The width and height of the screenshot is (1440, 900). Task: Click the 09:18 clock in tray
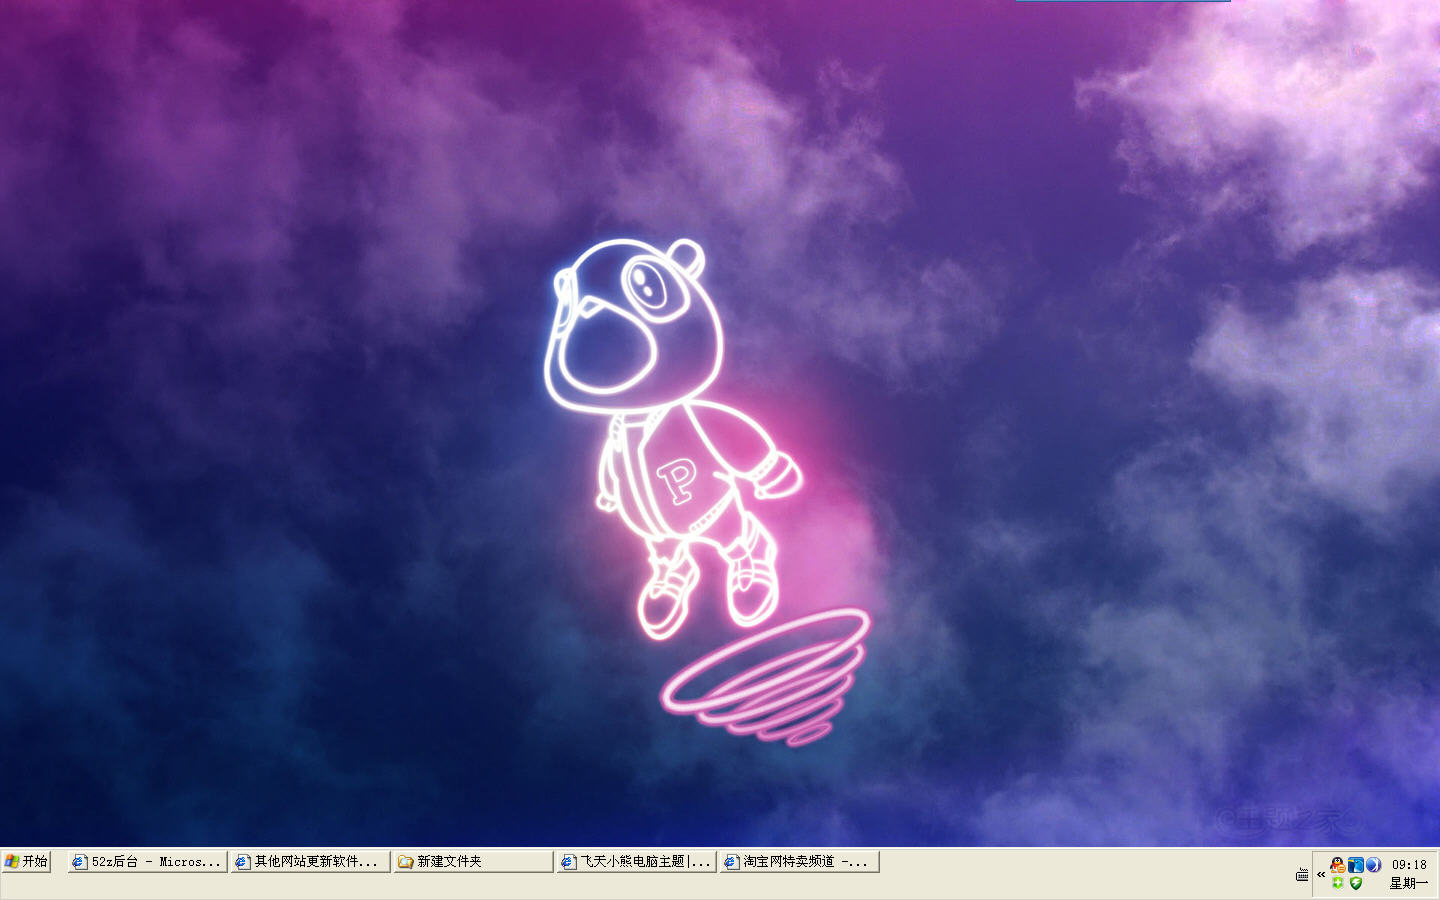[x=1409, y=865]
